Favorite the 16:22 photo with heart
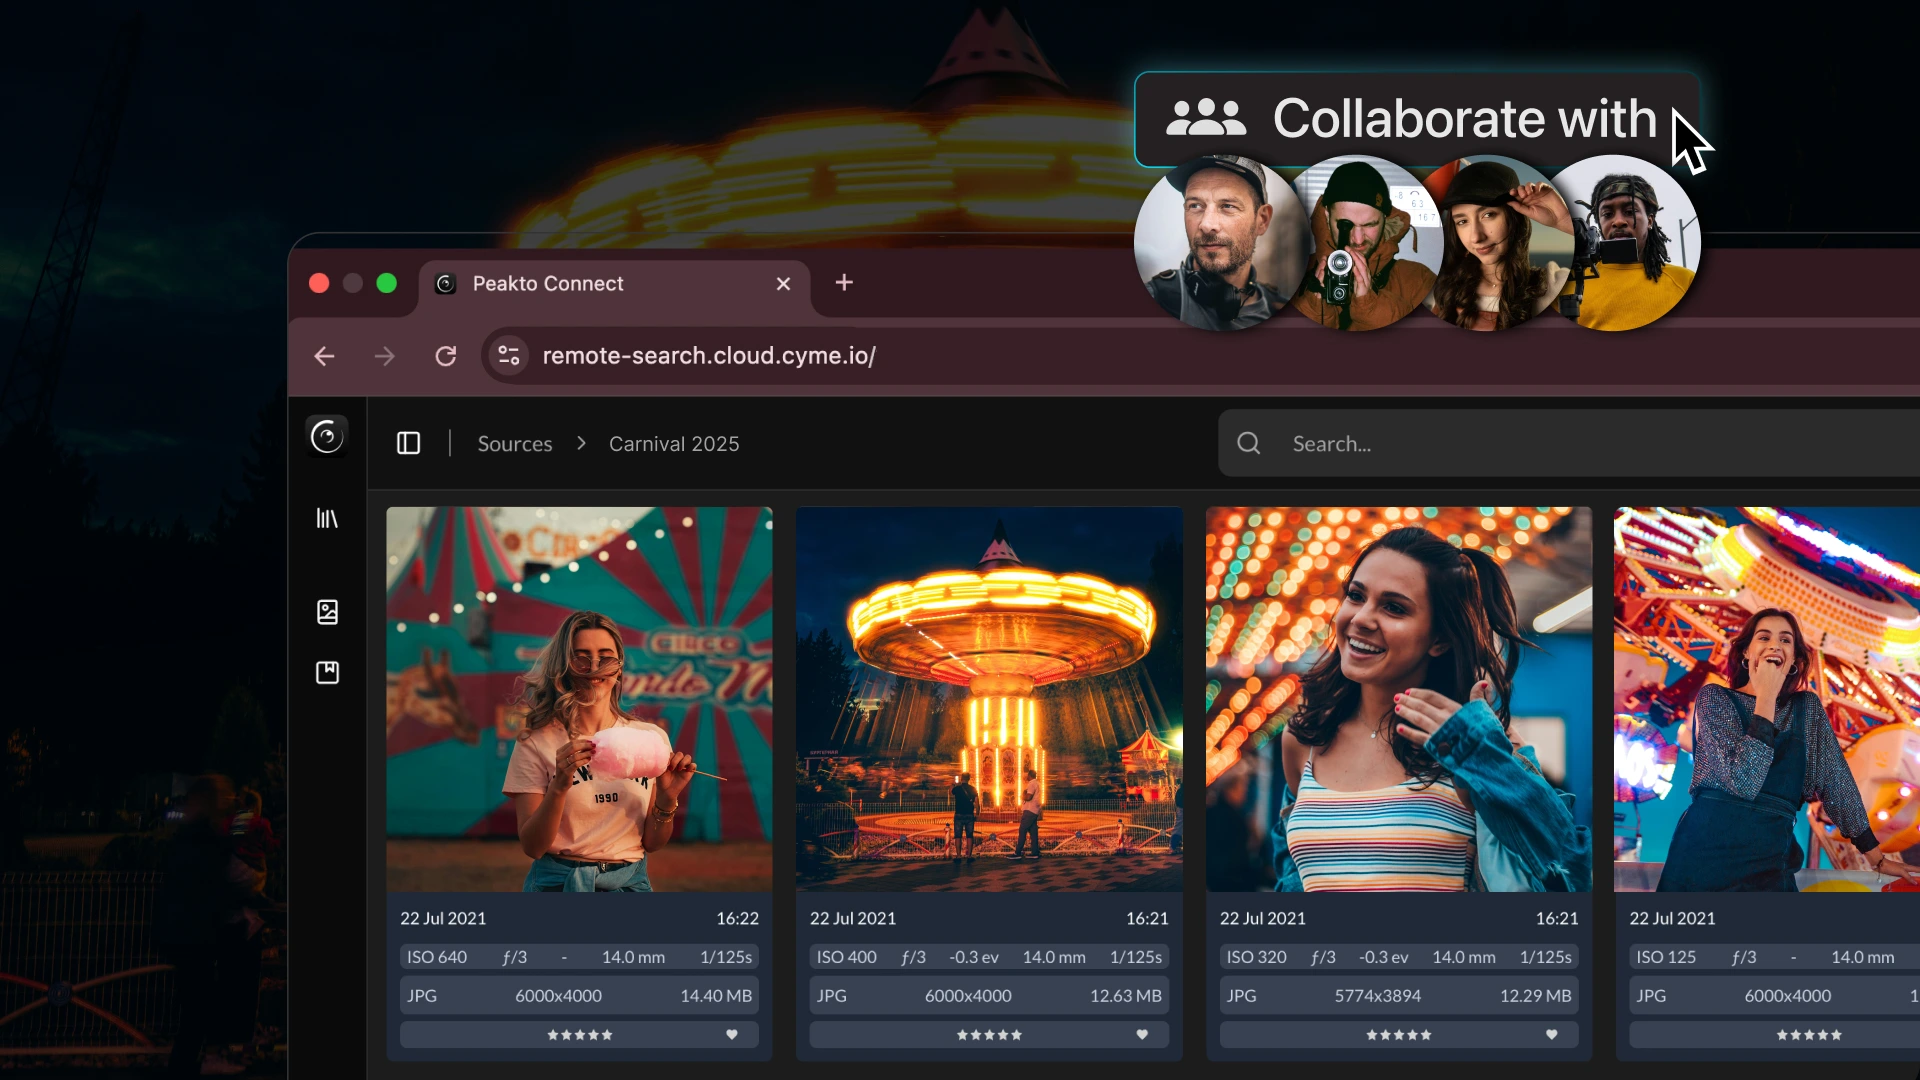Image resolution: width=1920 pixels, height=1080 pixels. (732, 1034)
